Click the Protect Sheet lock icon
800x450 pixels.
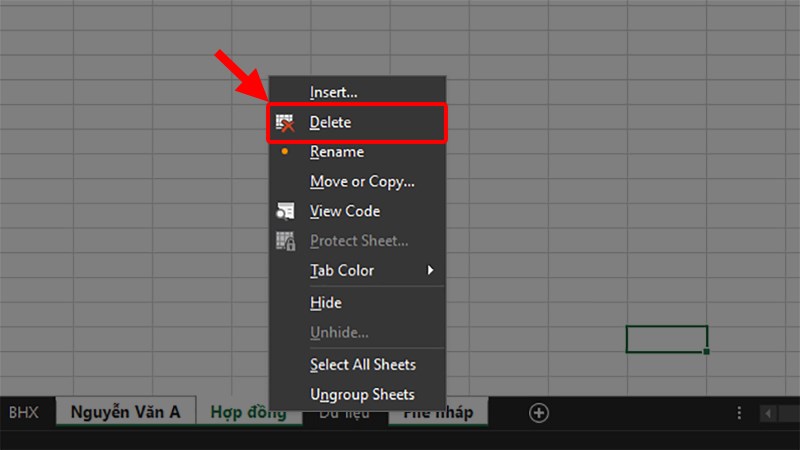[x=285, y=241]
